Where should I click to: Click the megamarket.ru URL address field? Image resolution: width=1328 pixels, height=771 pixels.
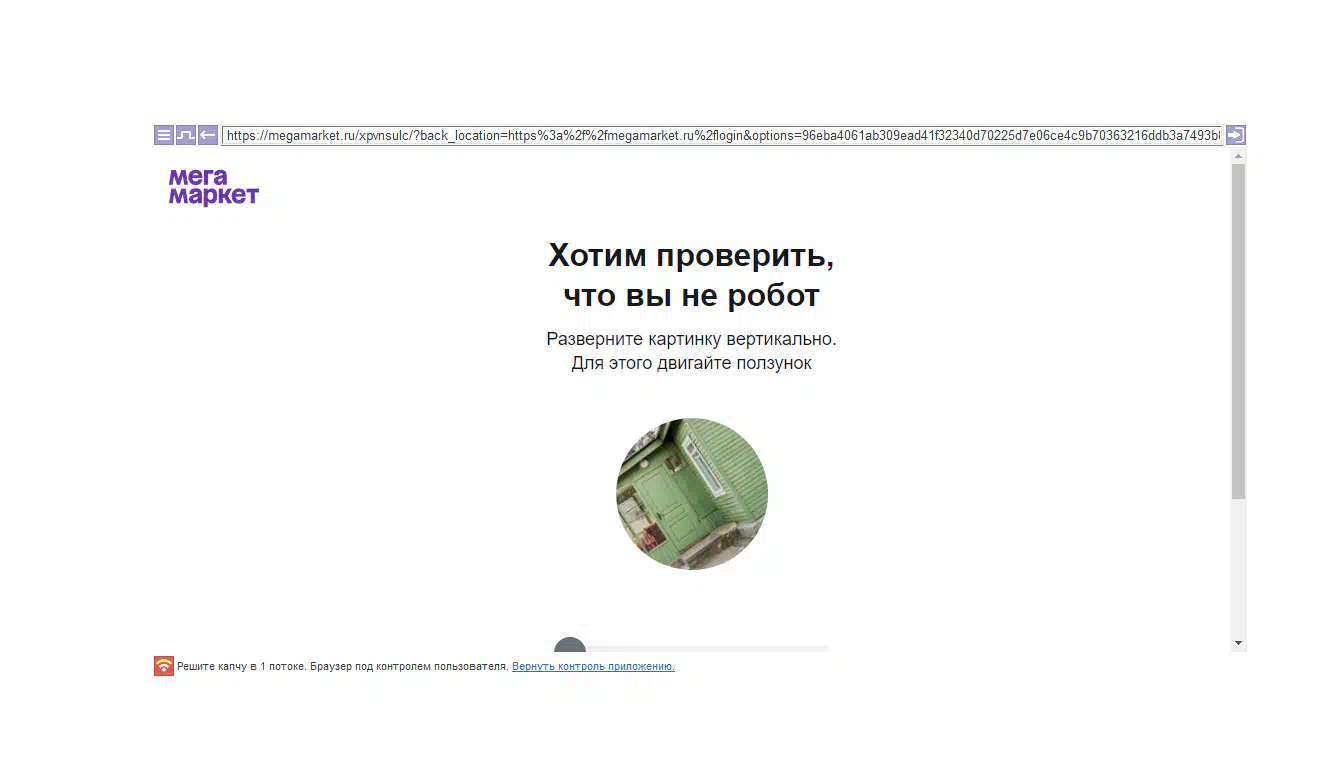point(722,135)
